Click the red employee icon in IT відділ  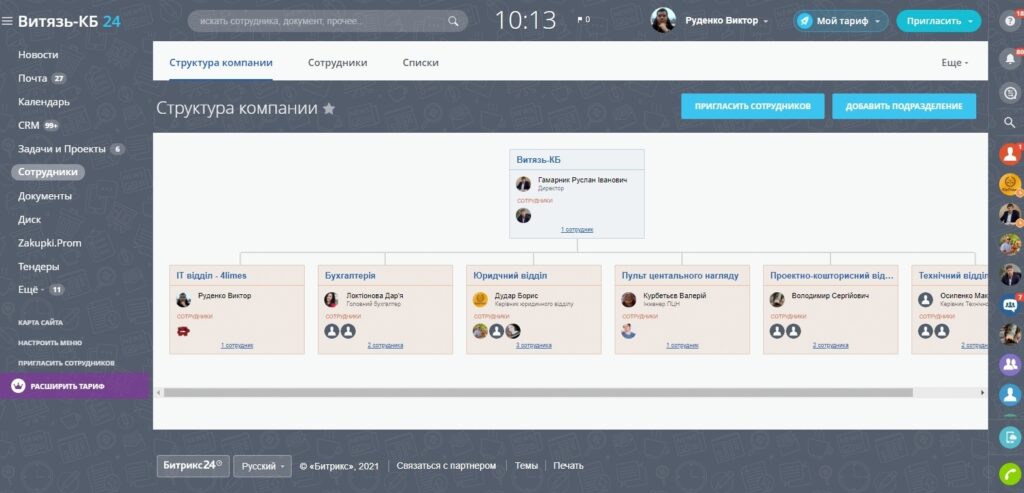click(x=184, y=331)
